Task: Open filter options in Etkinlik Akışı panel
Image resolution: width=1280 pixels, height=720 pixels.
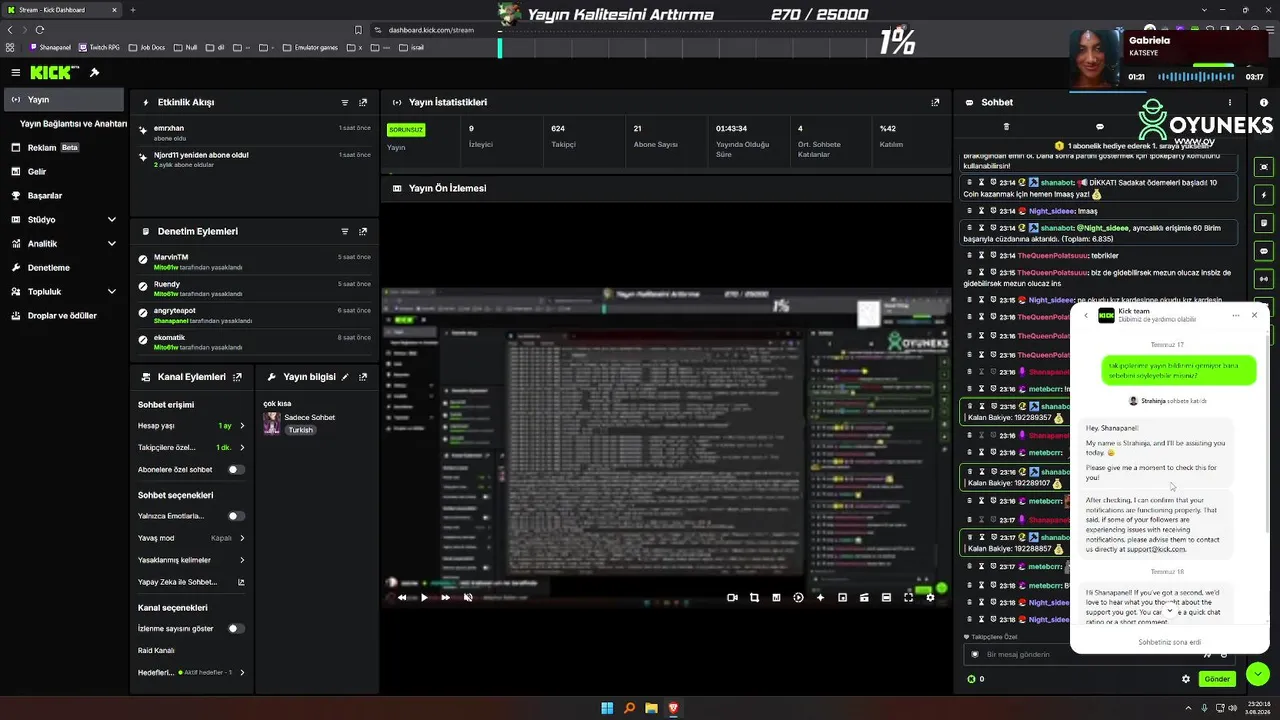Action: (x=345, y=102)
